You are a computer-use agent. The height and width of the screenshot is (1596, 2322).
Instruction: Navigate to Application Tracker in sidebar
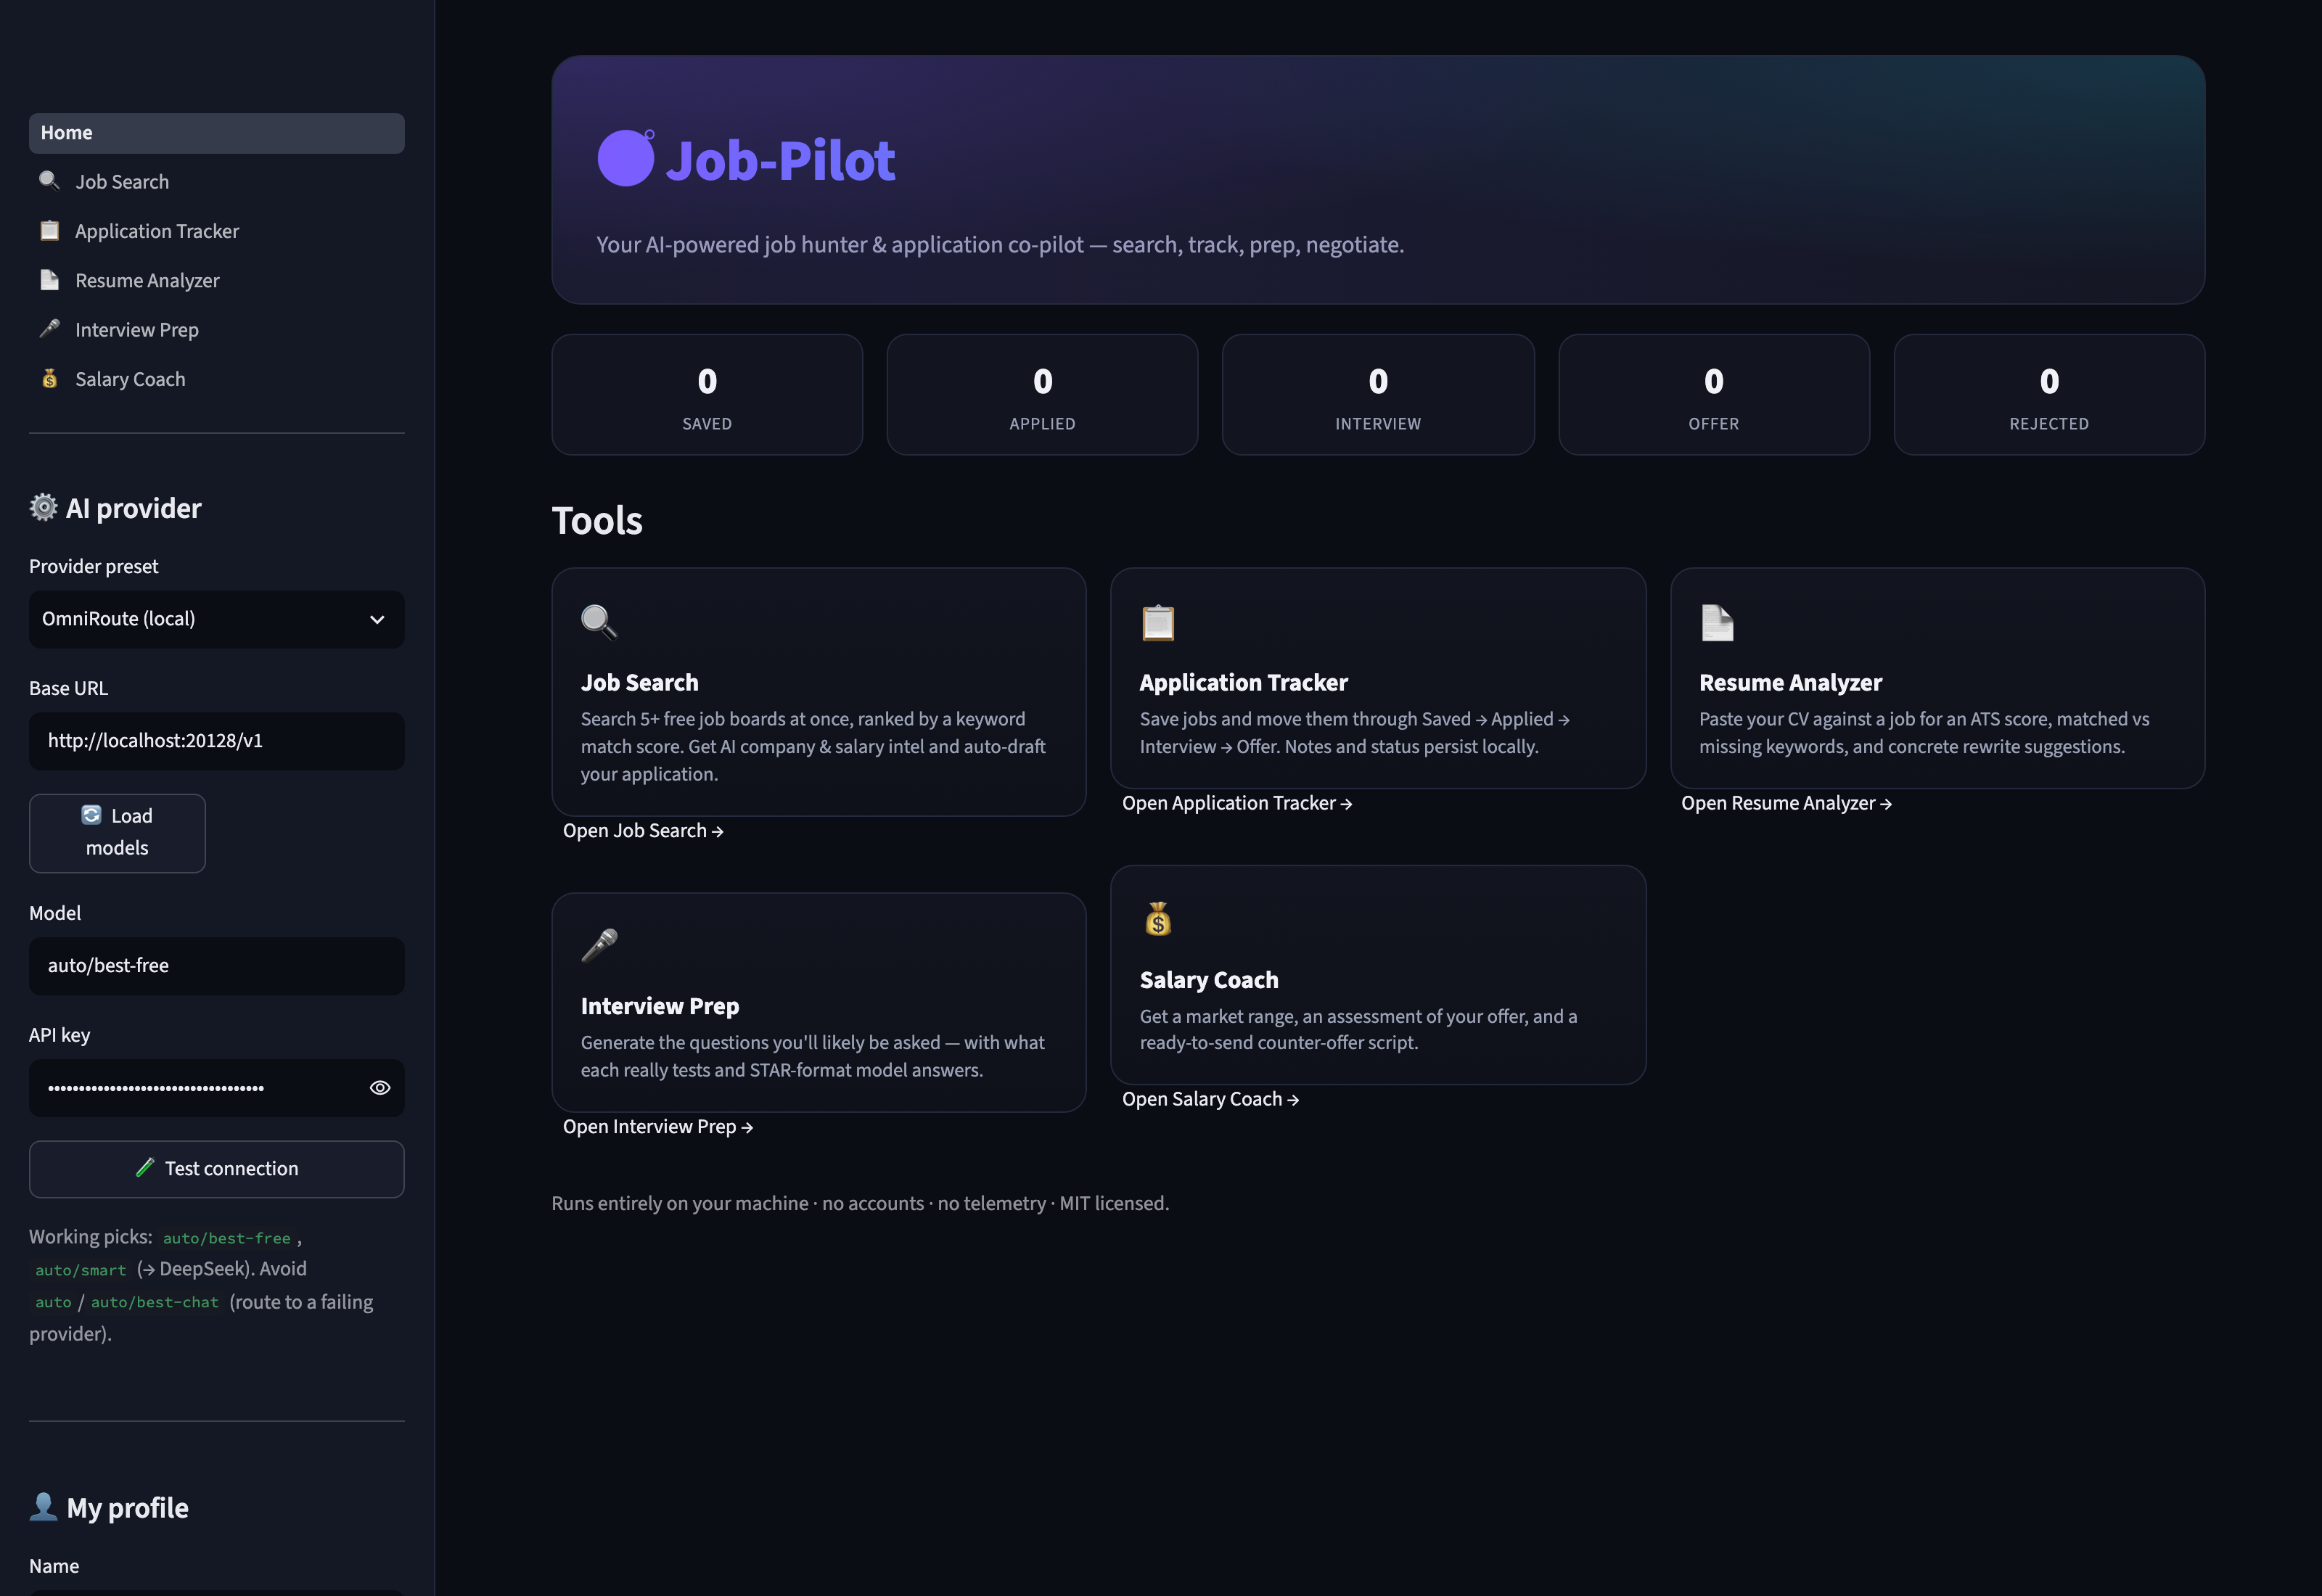(217, 231)
